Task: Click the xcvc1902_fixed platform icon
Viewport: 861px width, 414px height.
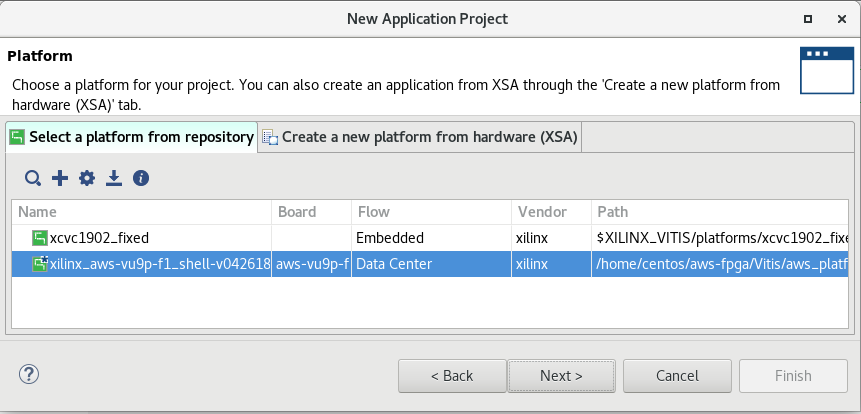Action: pos(39,238)
